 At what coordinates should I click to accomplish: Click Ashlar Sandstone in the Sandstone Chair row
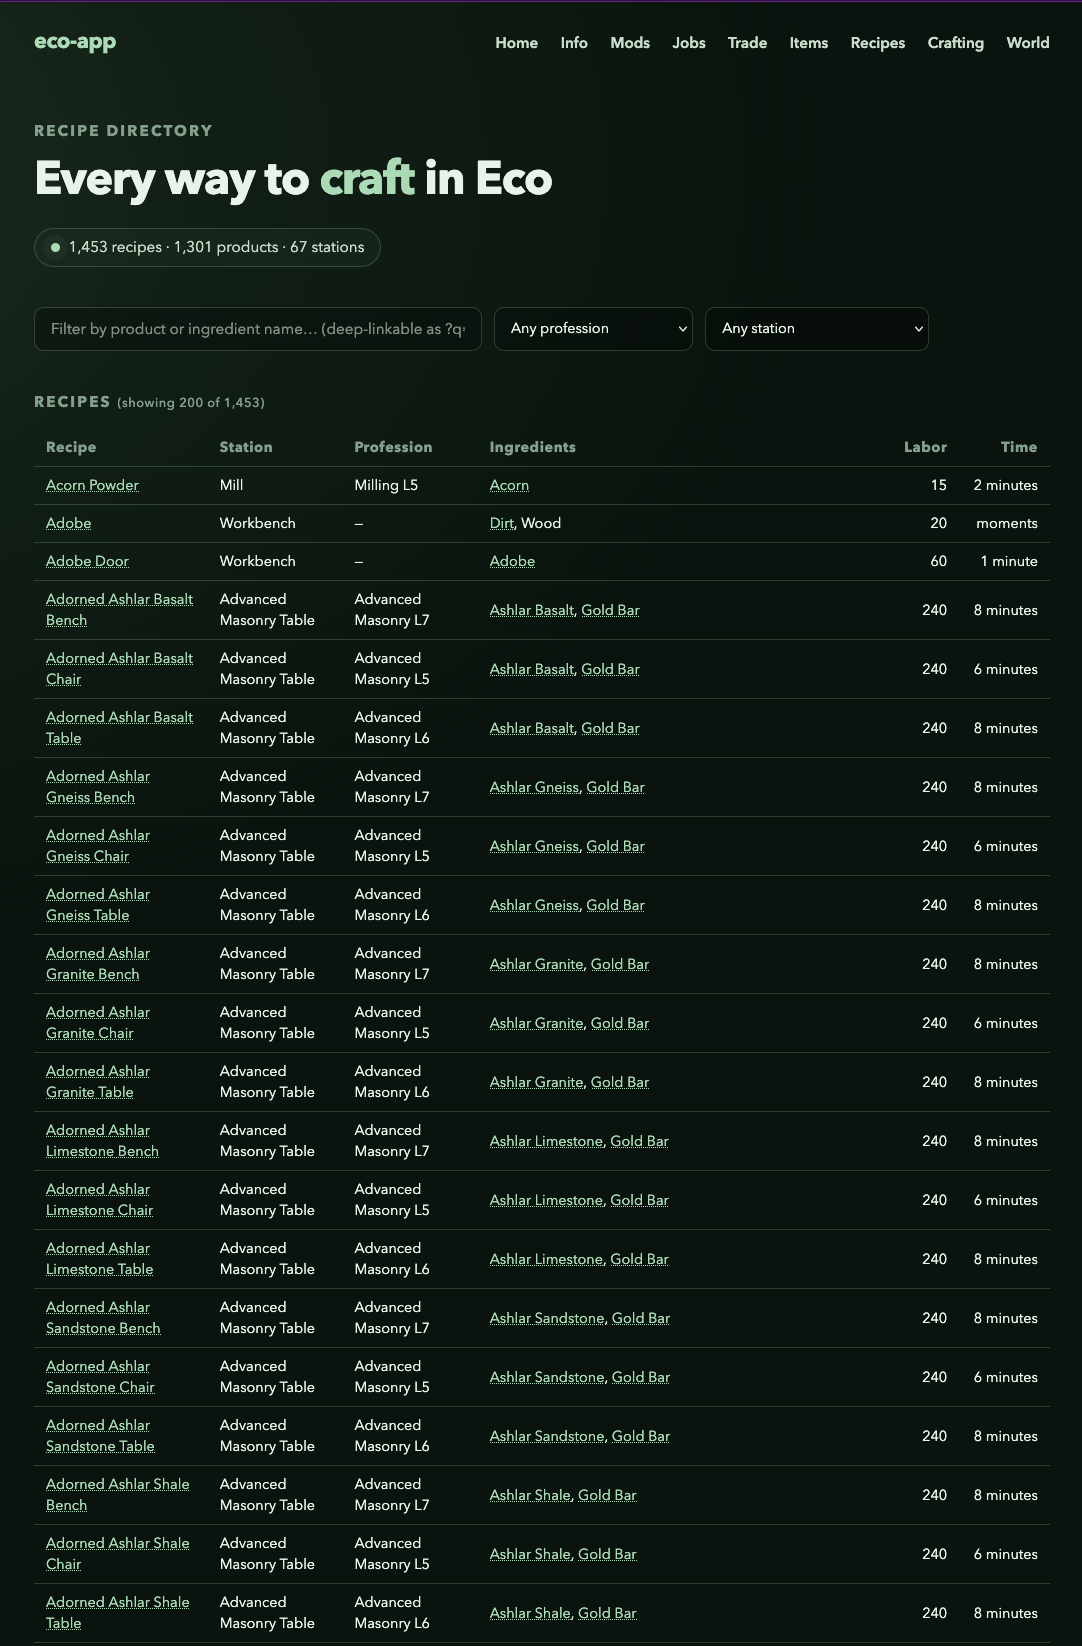click(547, 1377)
